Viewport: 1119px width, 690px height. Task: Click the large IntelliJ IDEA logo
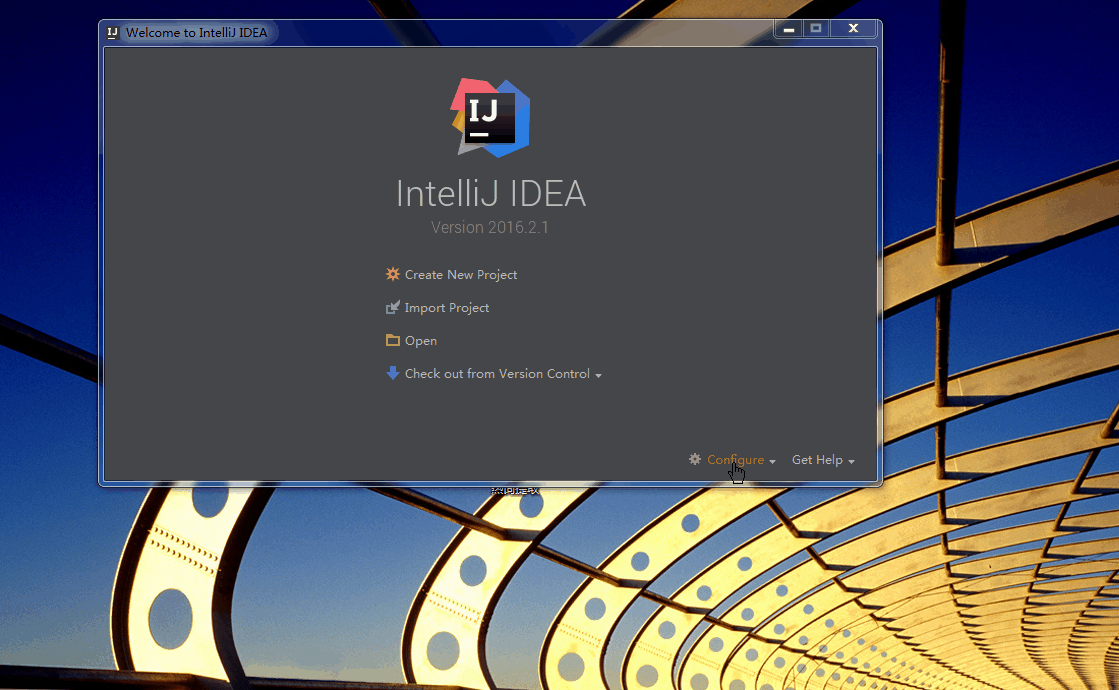(x=490, y=117)
